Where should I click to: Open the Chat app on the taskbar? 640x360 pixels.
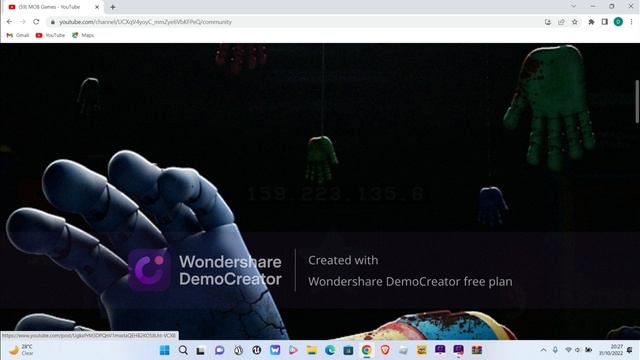pos(220,350)
